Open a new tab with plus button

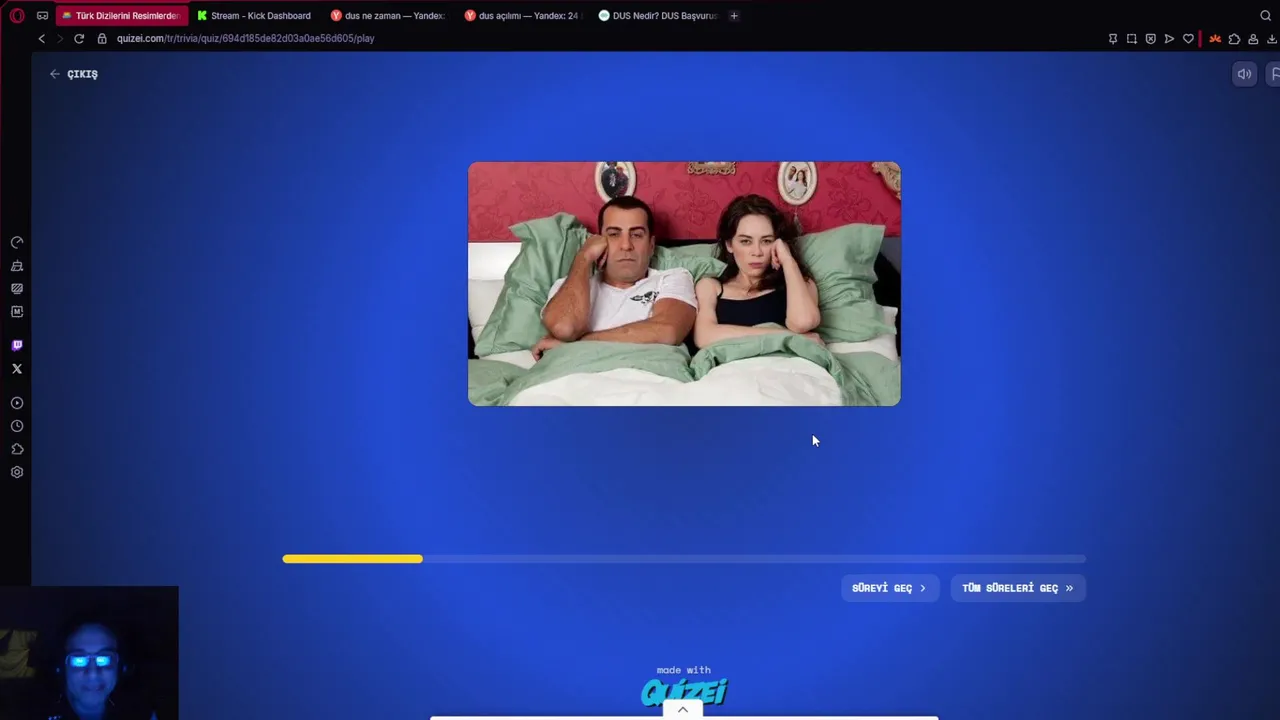(x=734, y=15)
